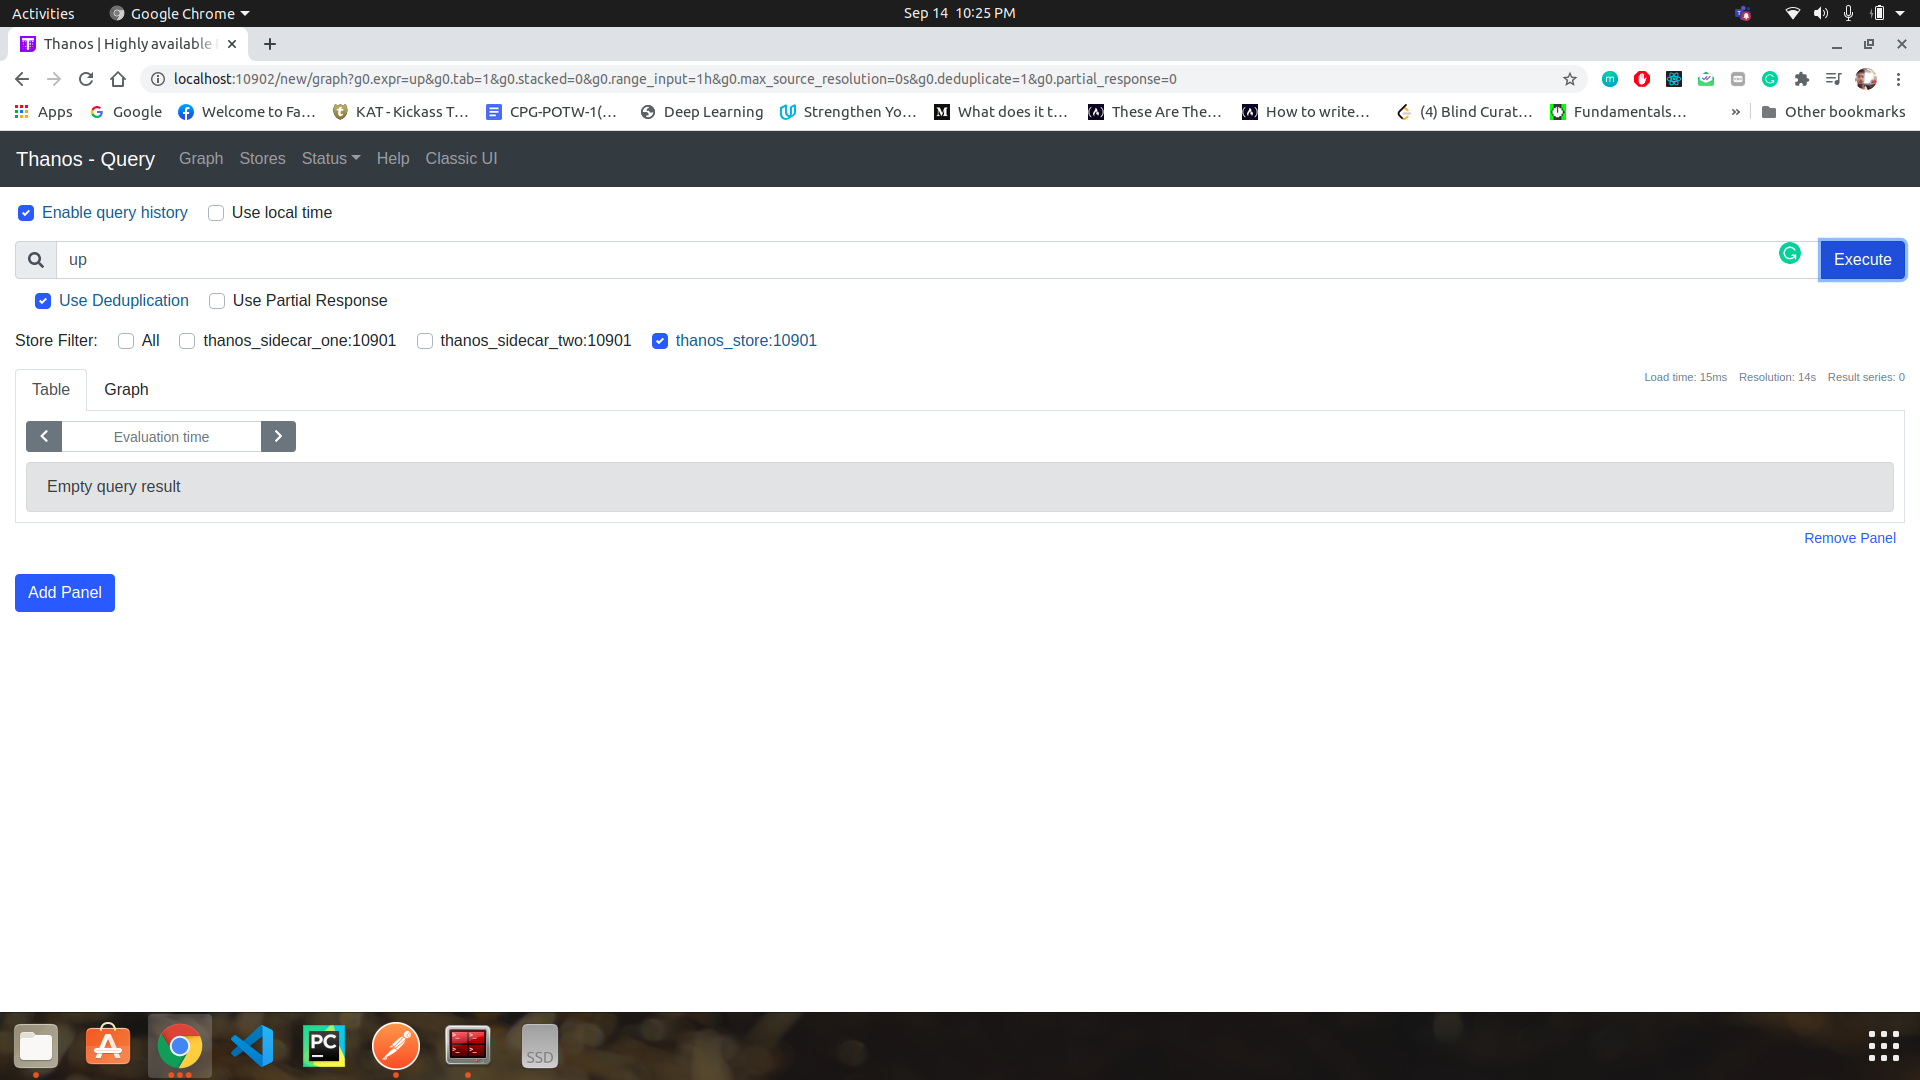Screen dimensions: 1920x1080
Task: Expand hidden bookmarks with double chevron
Action: (1735, 112)
